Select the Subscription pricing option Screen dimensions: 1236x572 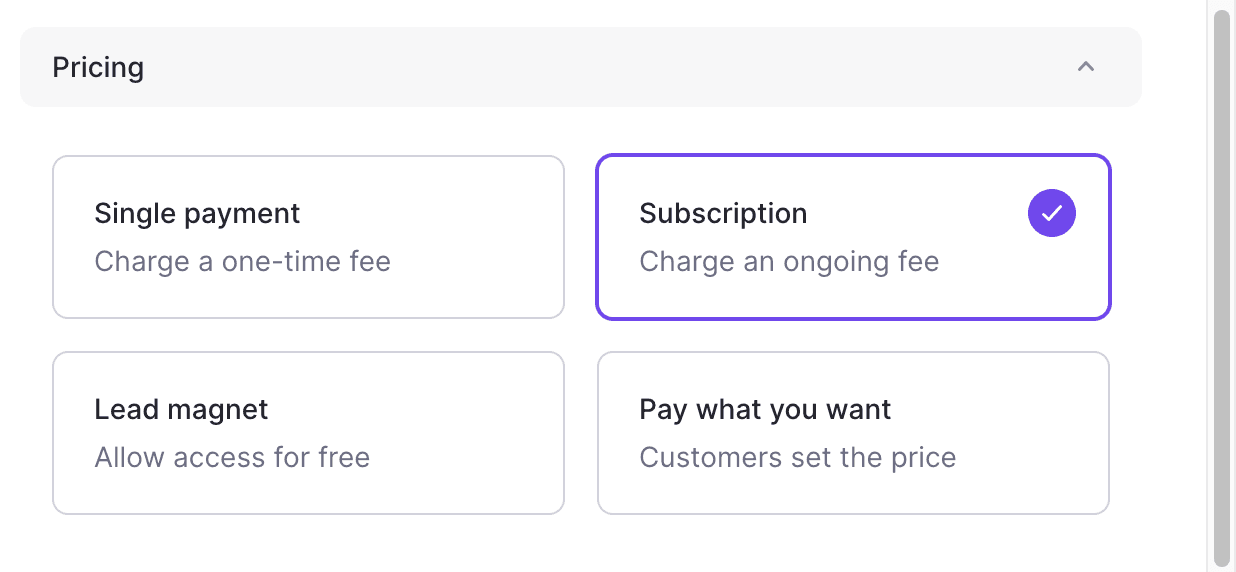pos(853,237)
